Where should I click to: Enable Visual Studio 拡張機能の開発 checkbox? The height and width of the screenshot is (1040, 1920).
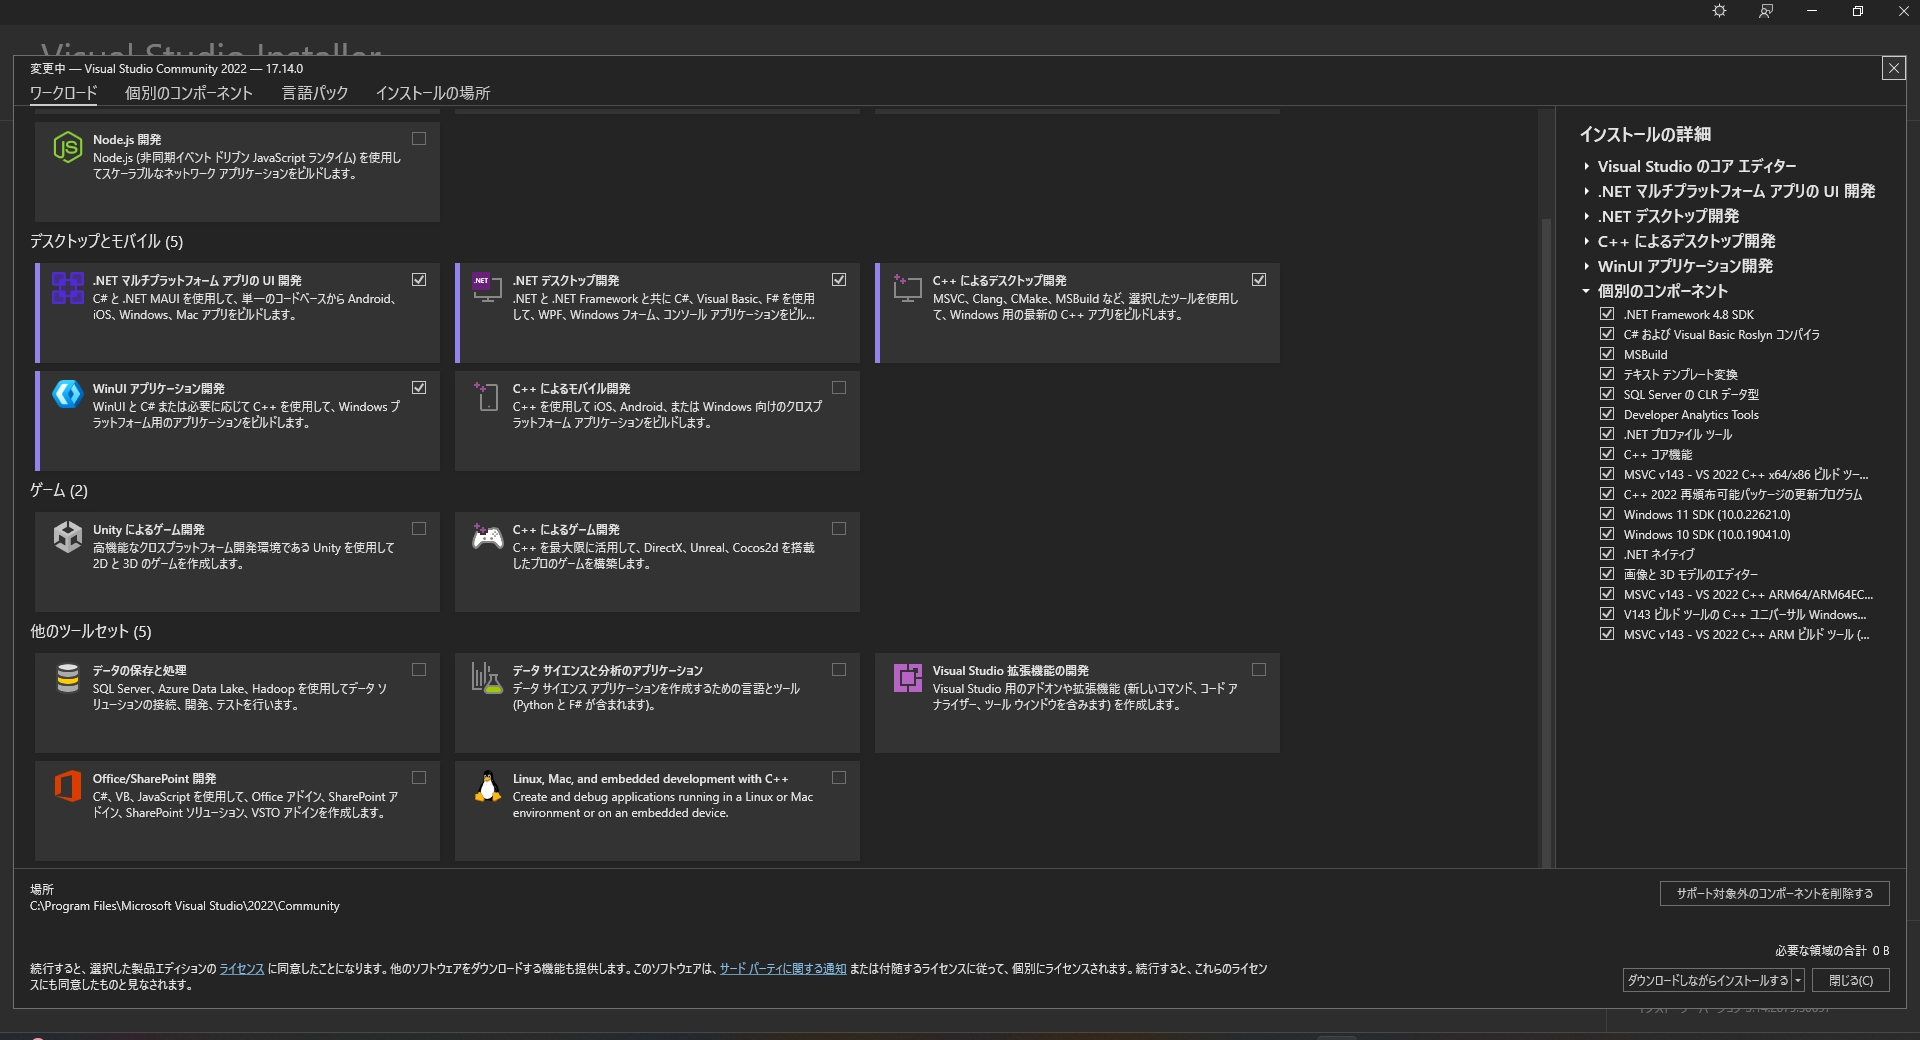pos(1259,670)
